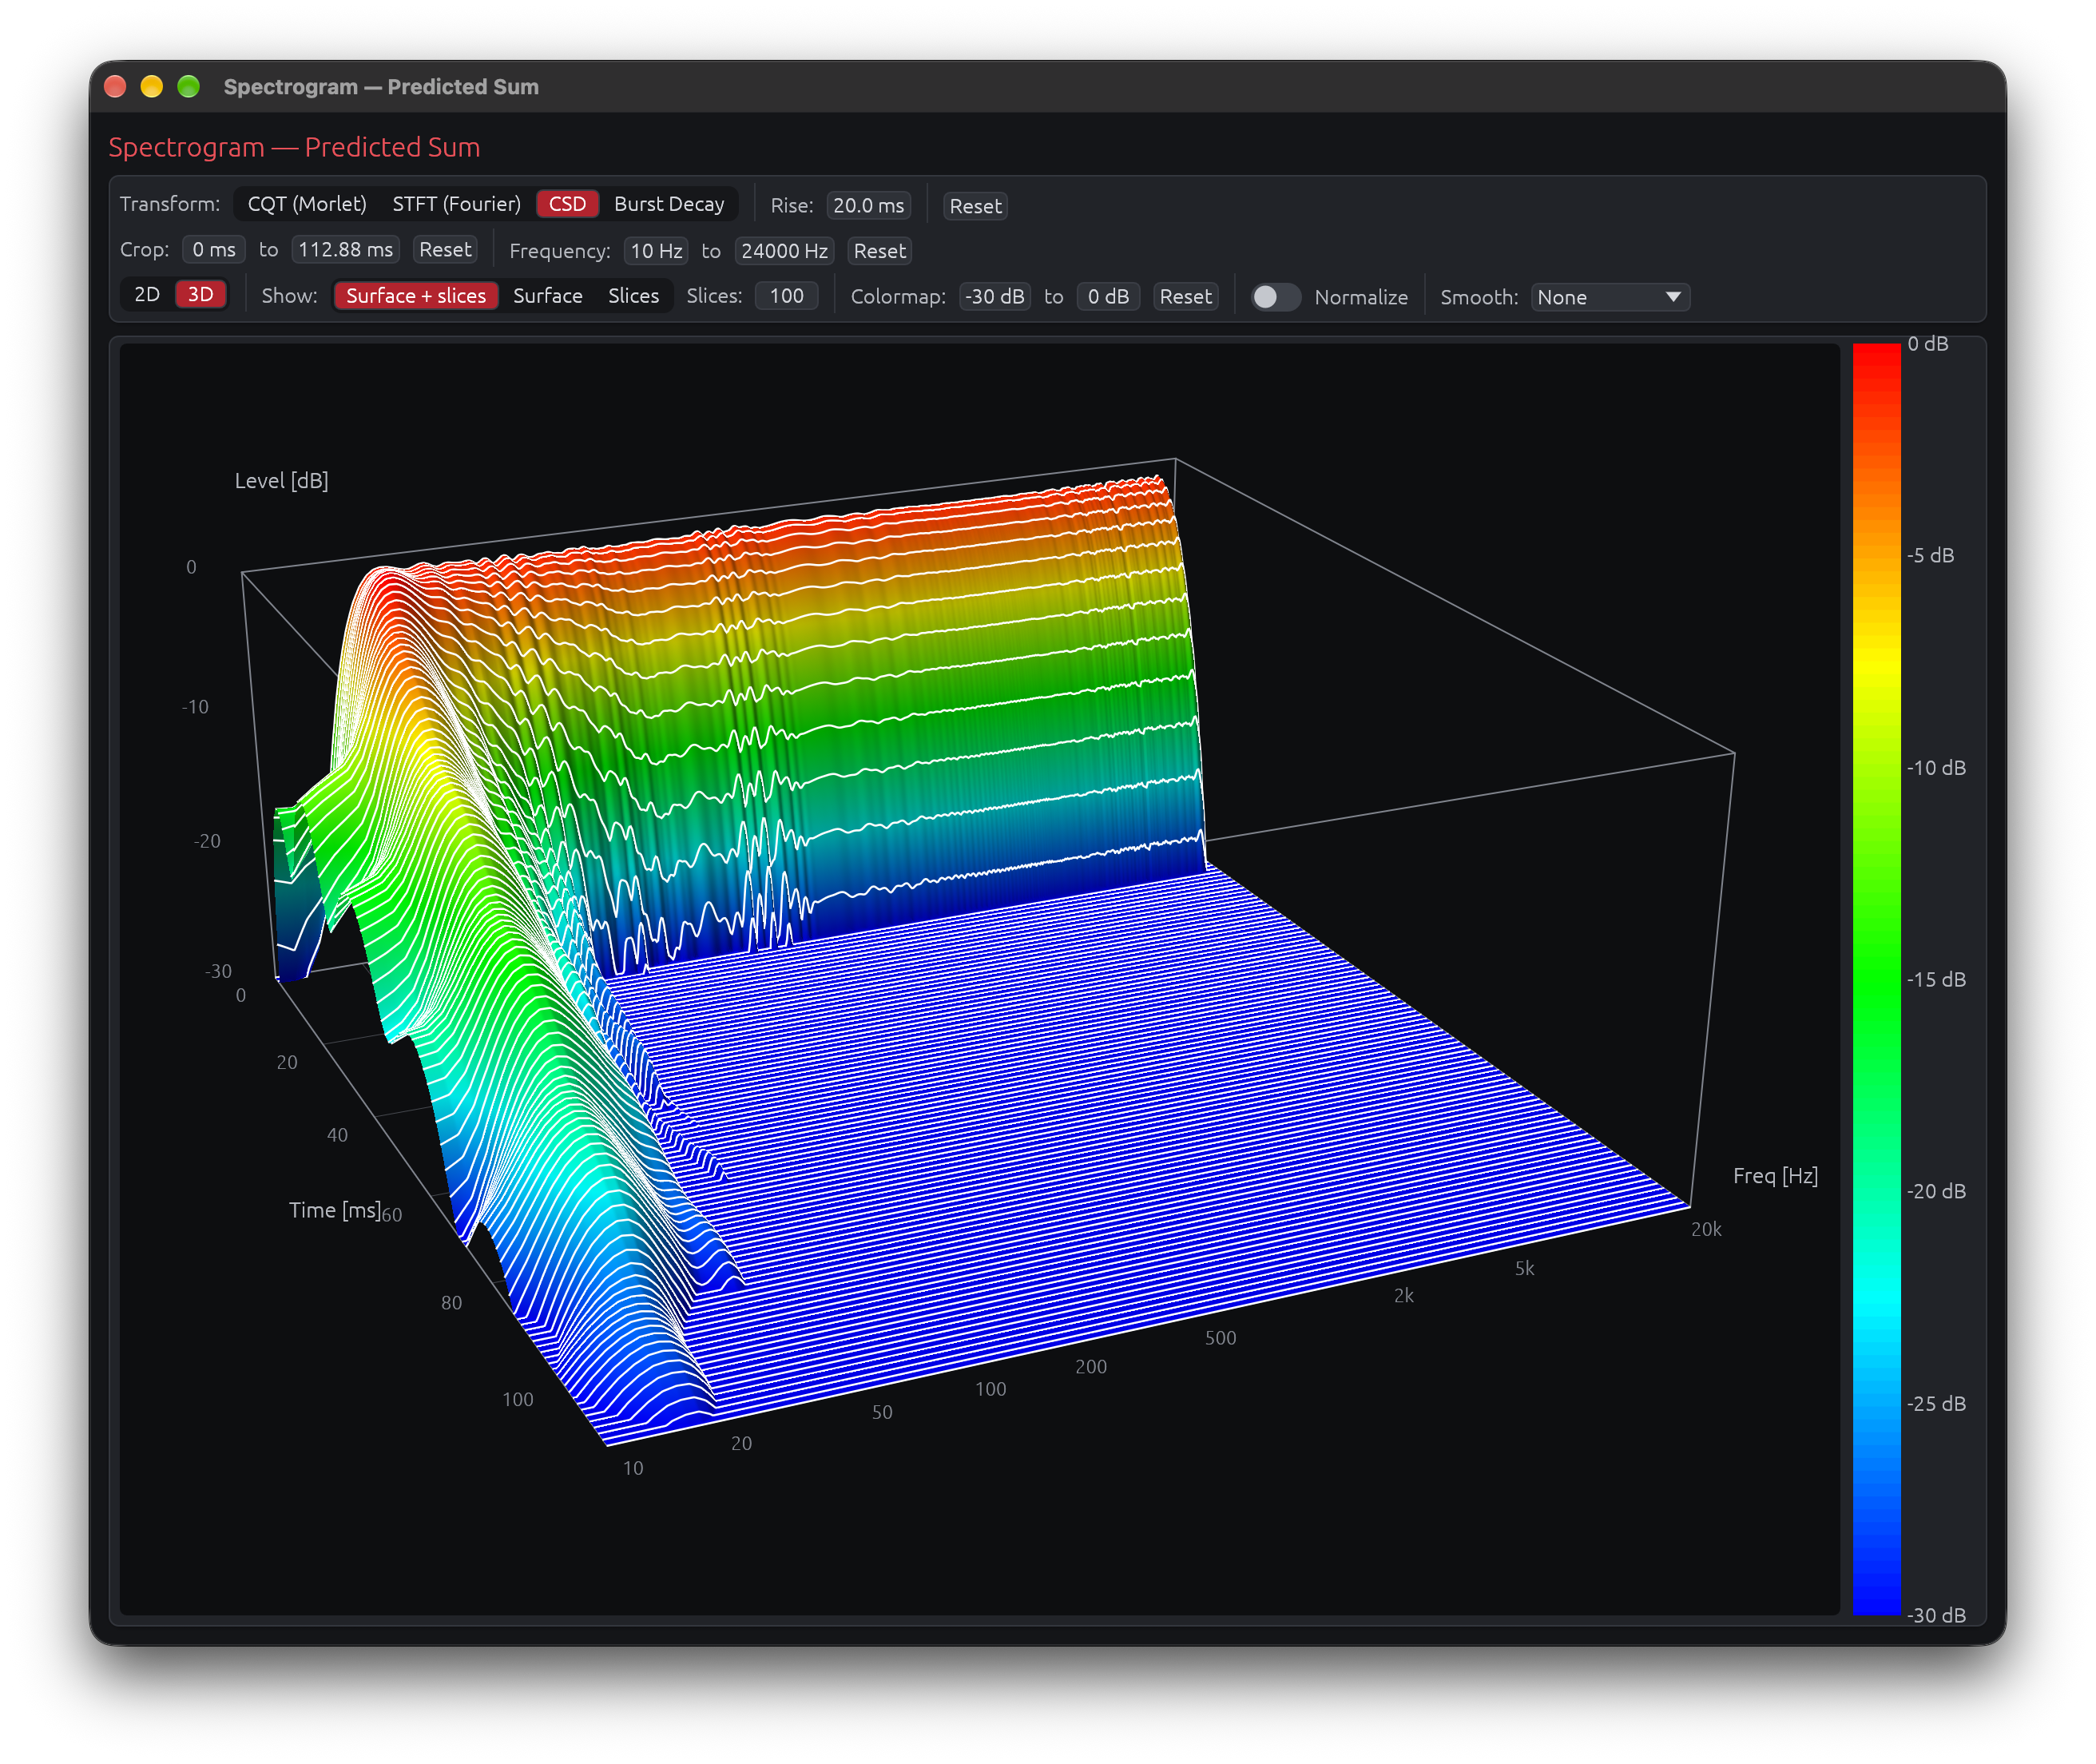
Task: Reset the Colormap range
Action: tap(1185, 297)
